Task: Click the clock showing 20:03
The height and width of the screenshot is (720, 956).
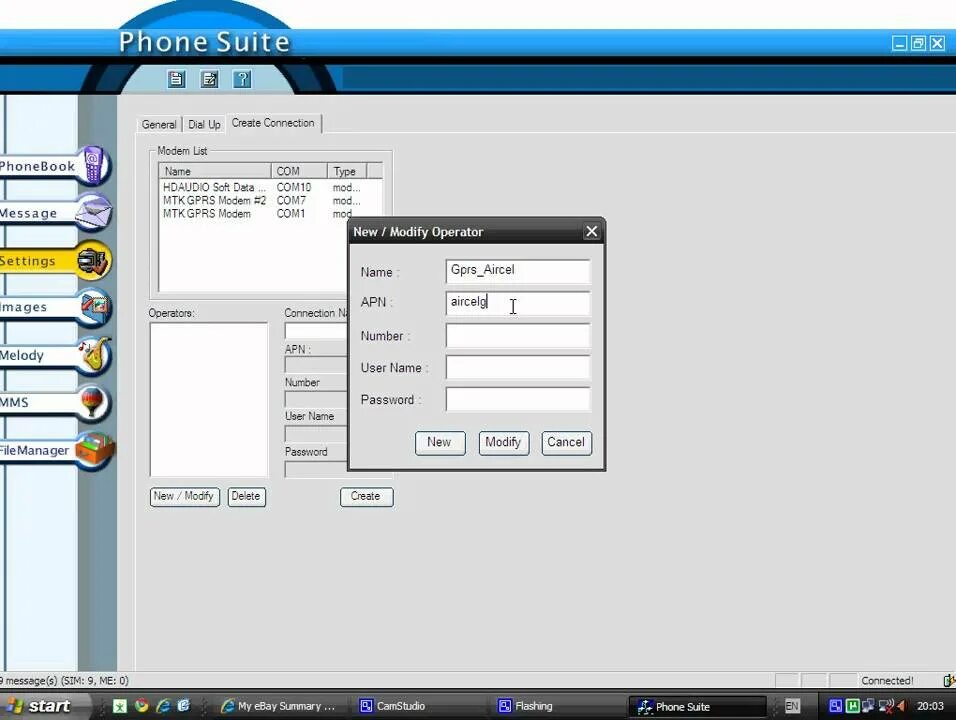Action: point(930,706)
